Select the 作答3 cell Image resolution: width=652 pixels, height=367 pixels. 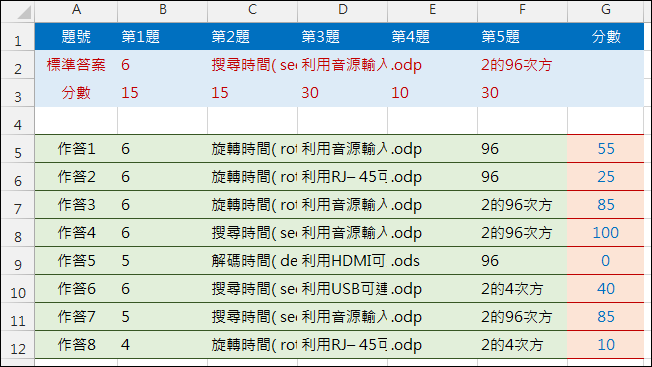pos(76,204)
